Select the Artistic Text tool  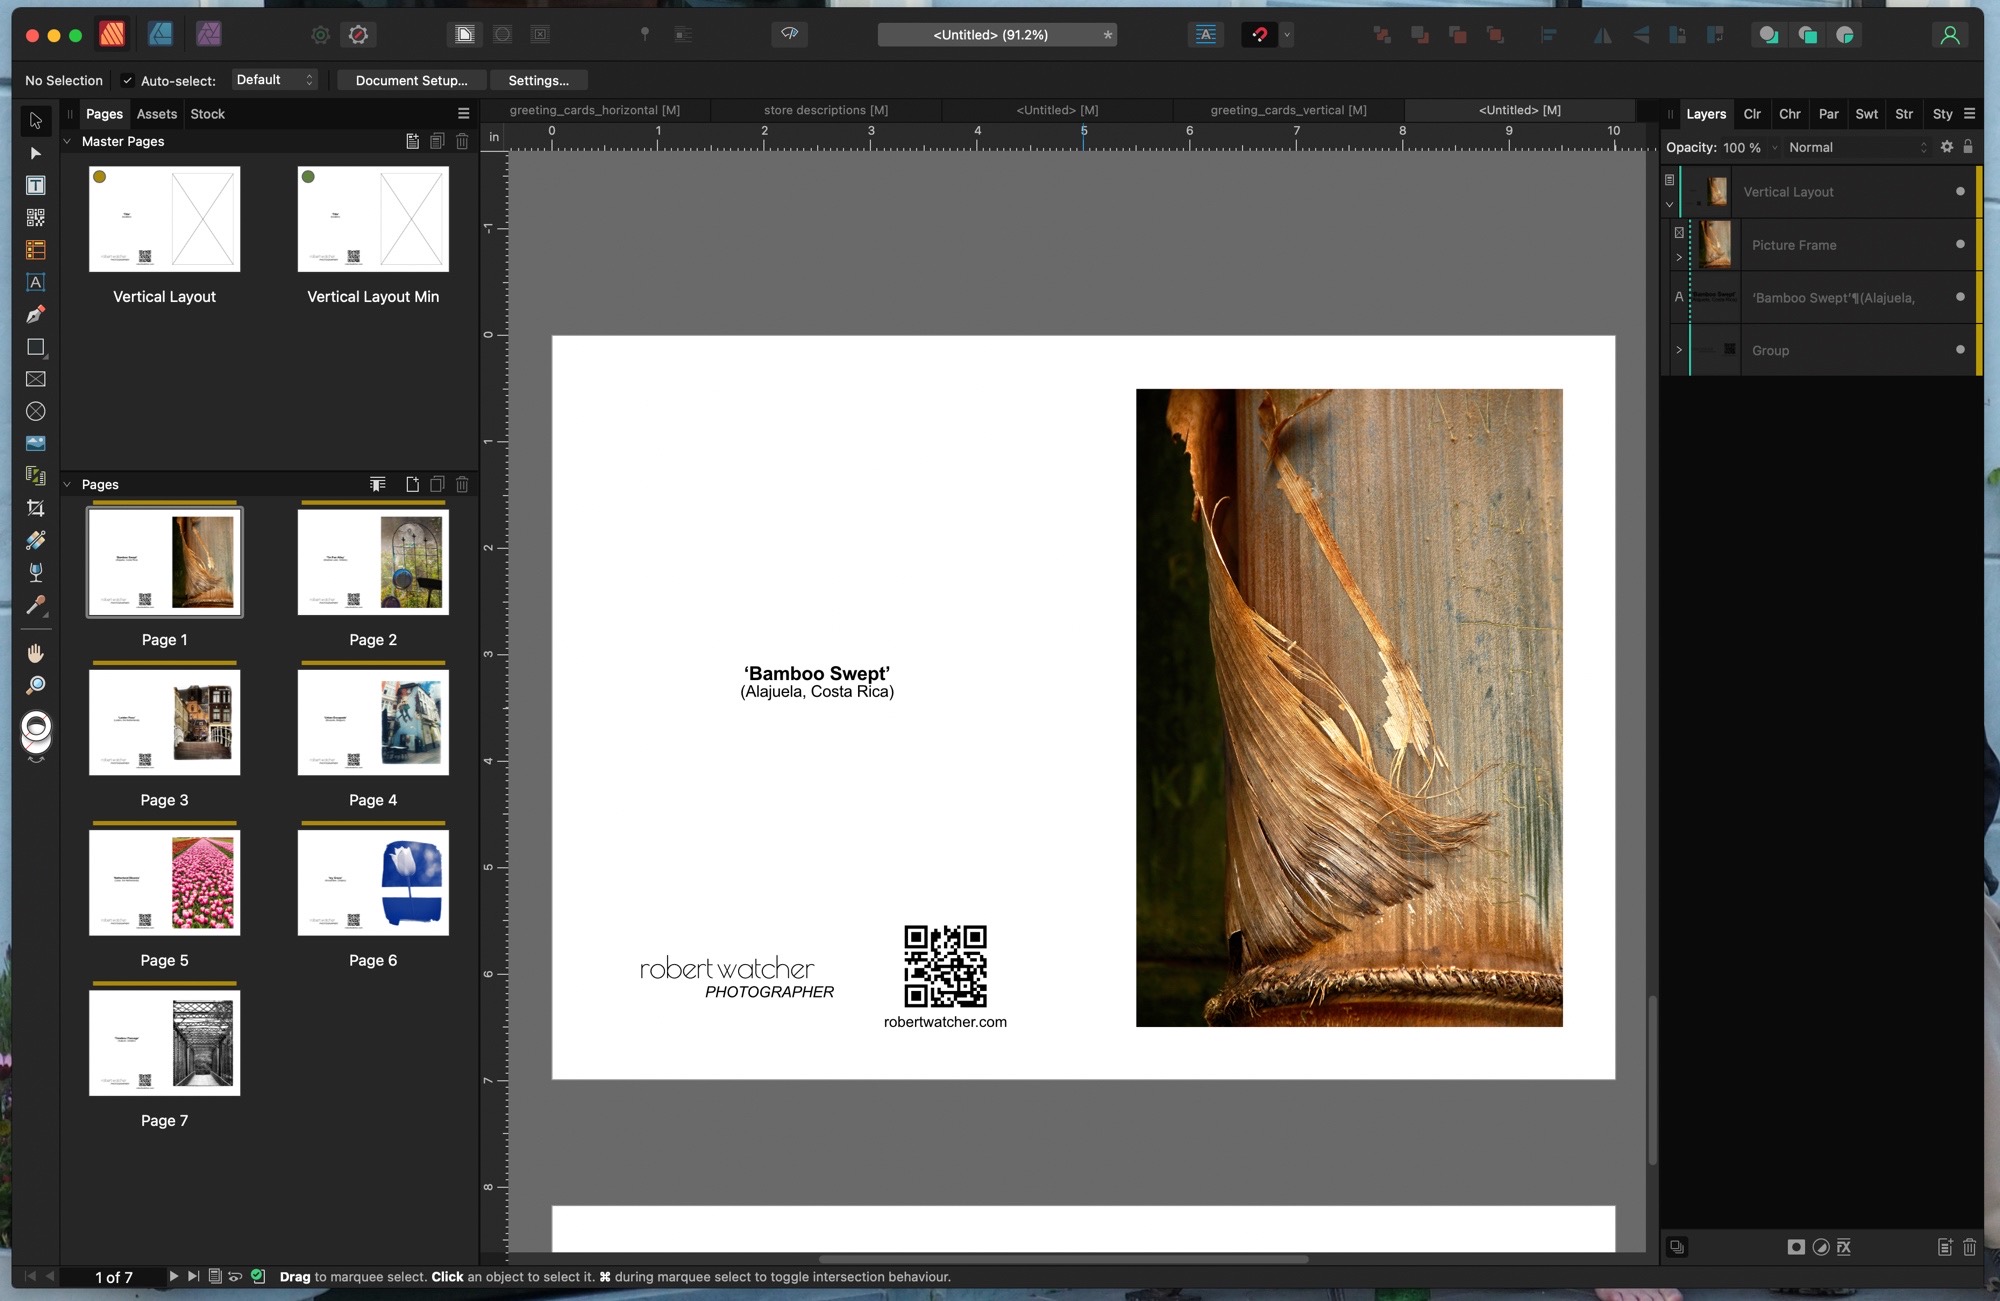(x=36, y=283)
